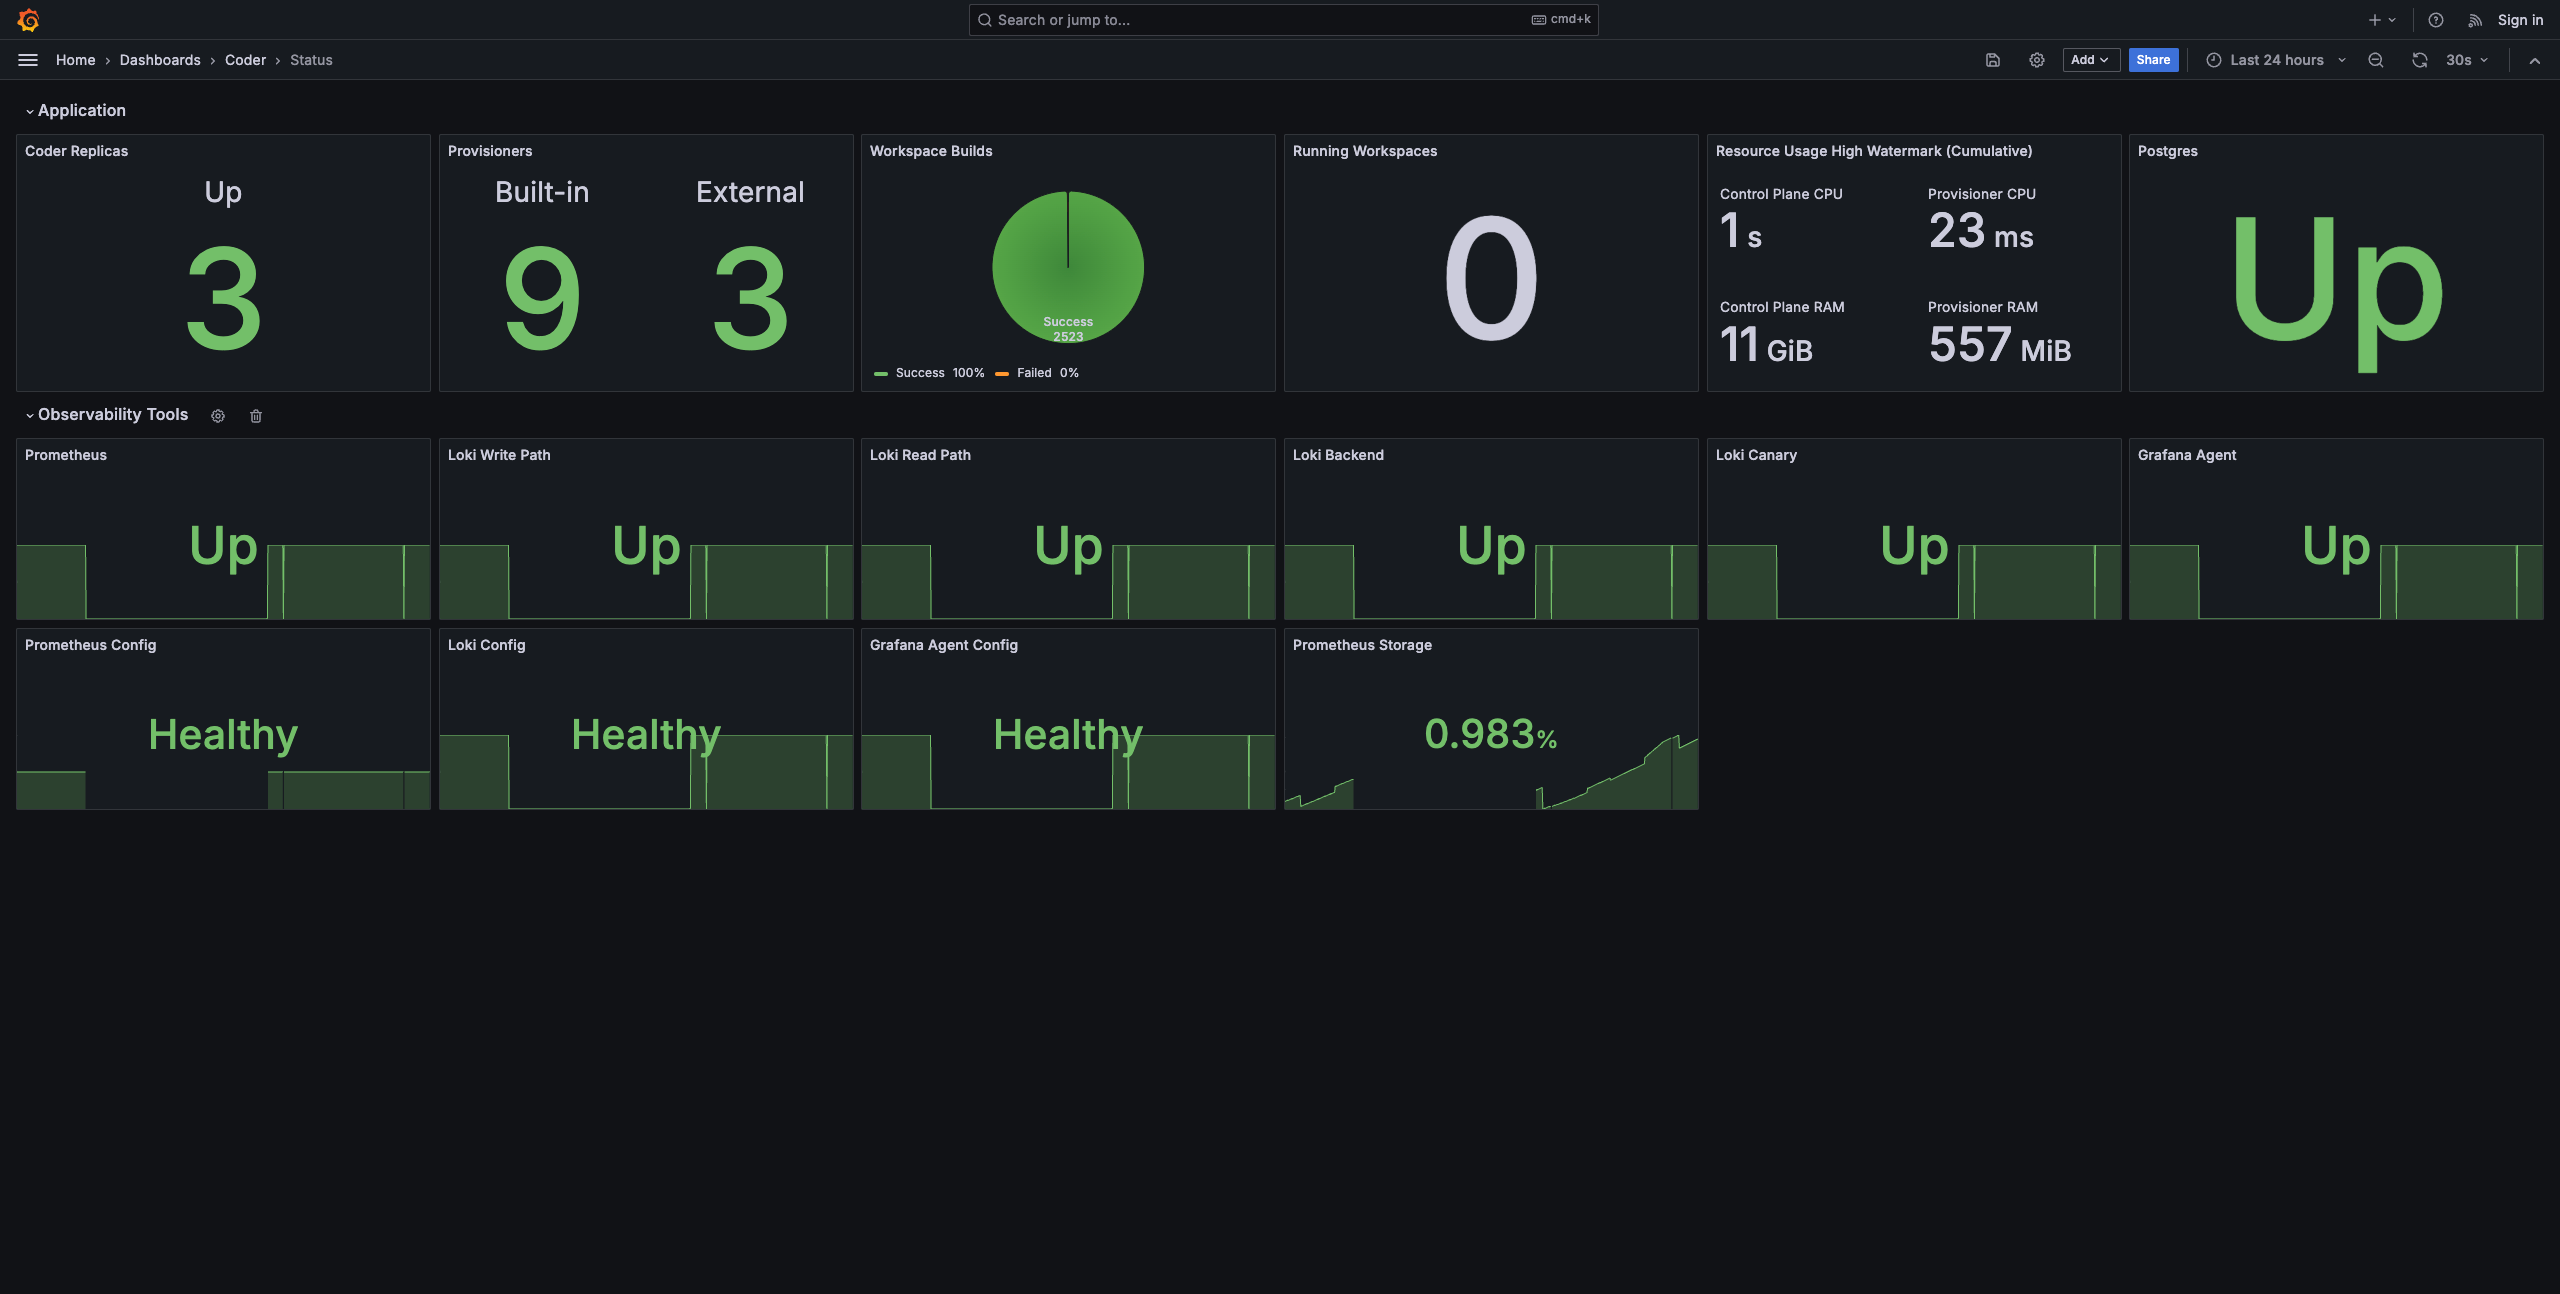Sign in to Grafana

point(2519,20)
